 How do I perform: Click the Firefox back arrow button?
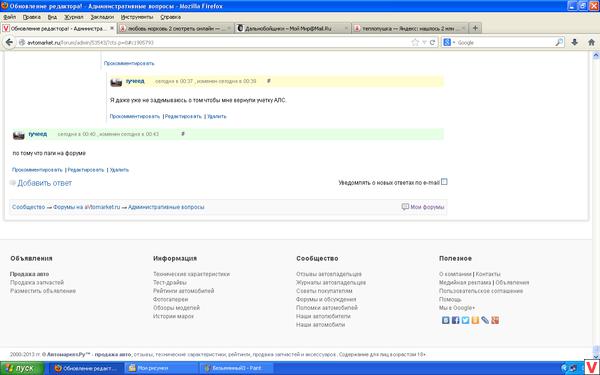(9, 42)
